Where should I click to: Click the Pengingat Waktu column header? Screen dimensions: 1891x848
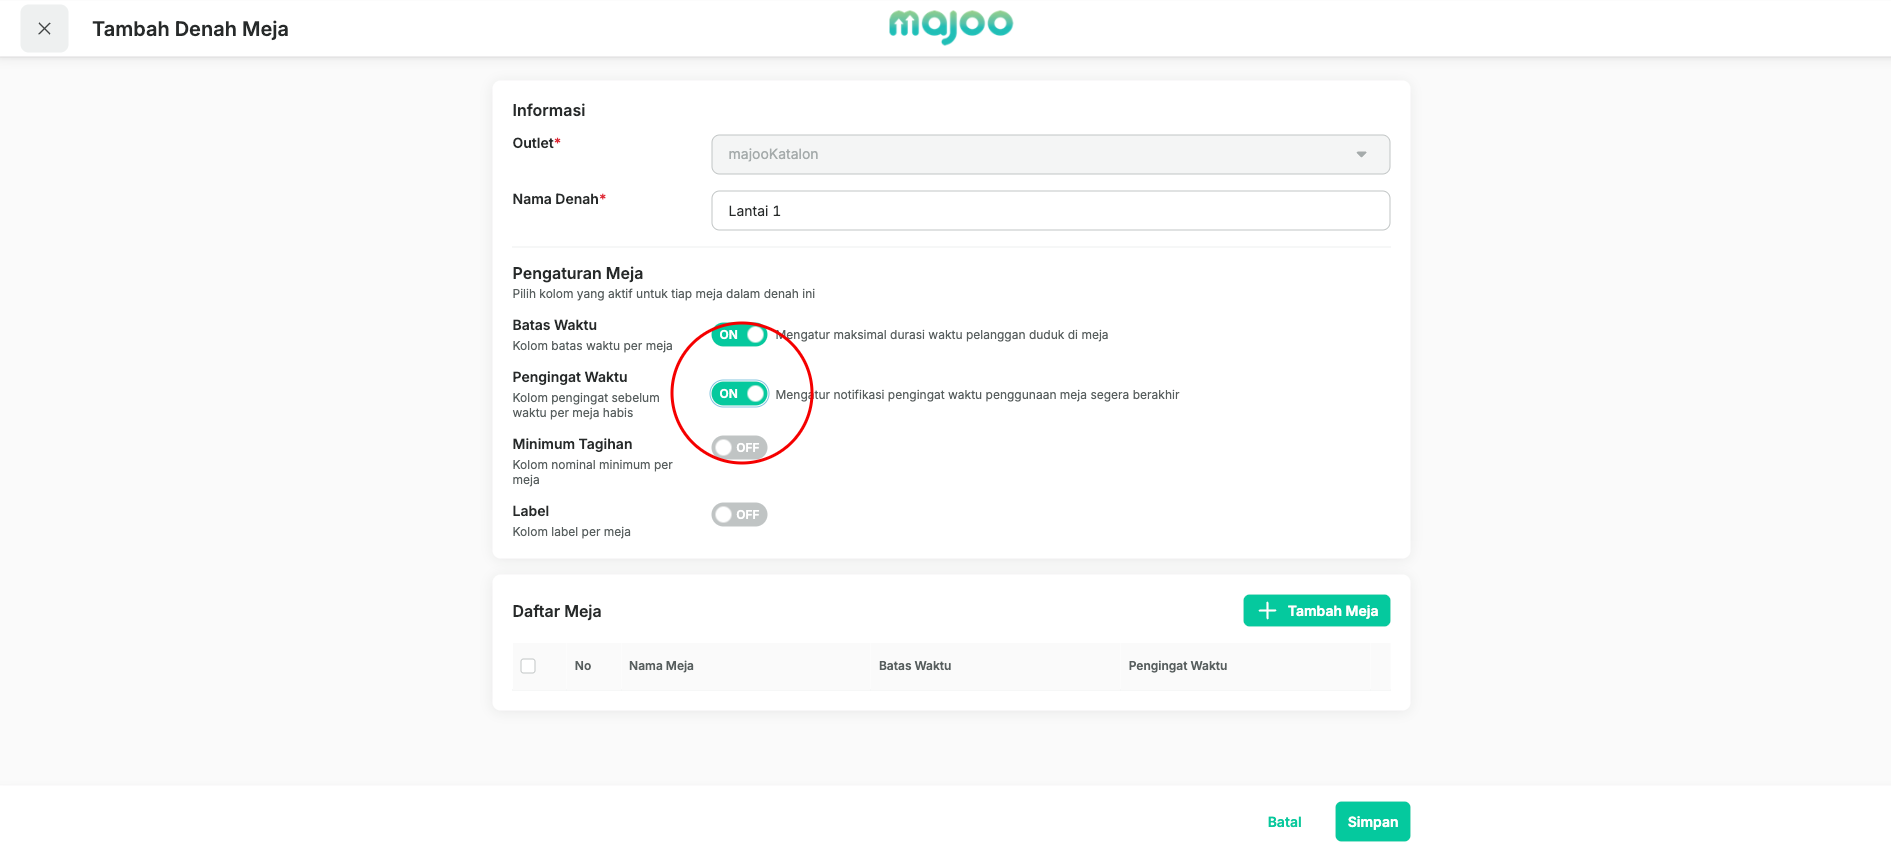coord(1178,666)
